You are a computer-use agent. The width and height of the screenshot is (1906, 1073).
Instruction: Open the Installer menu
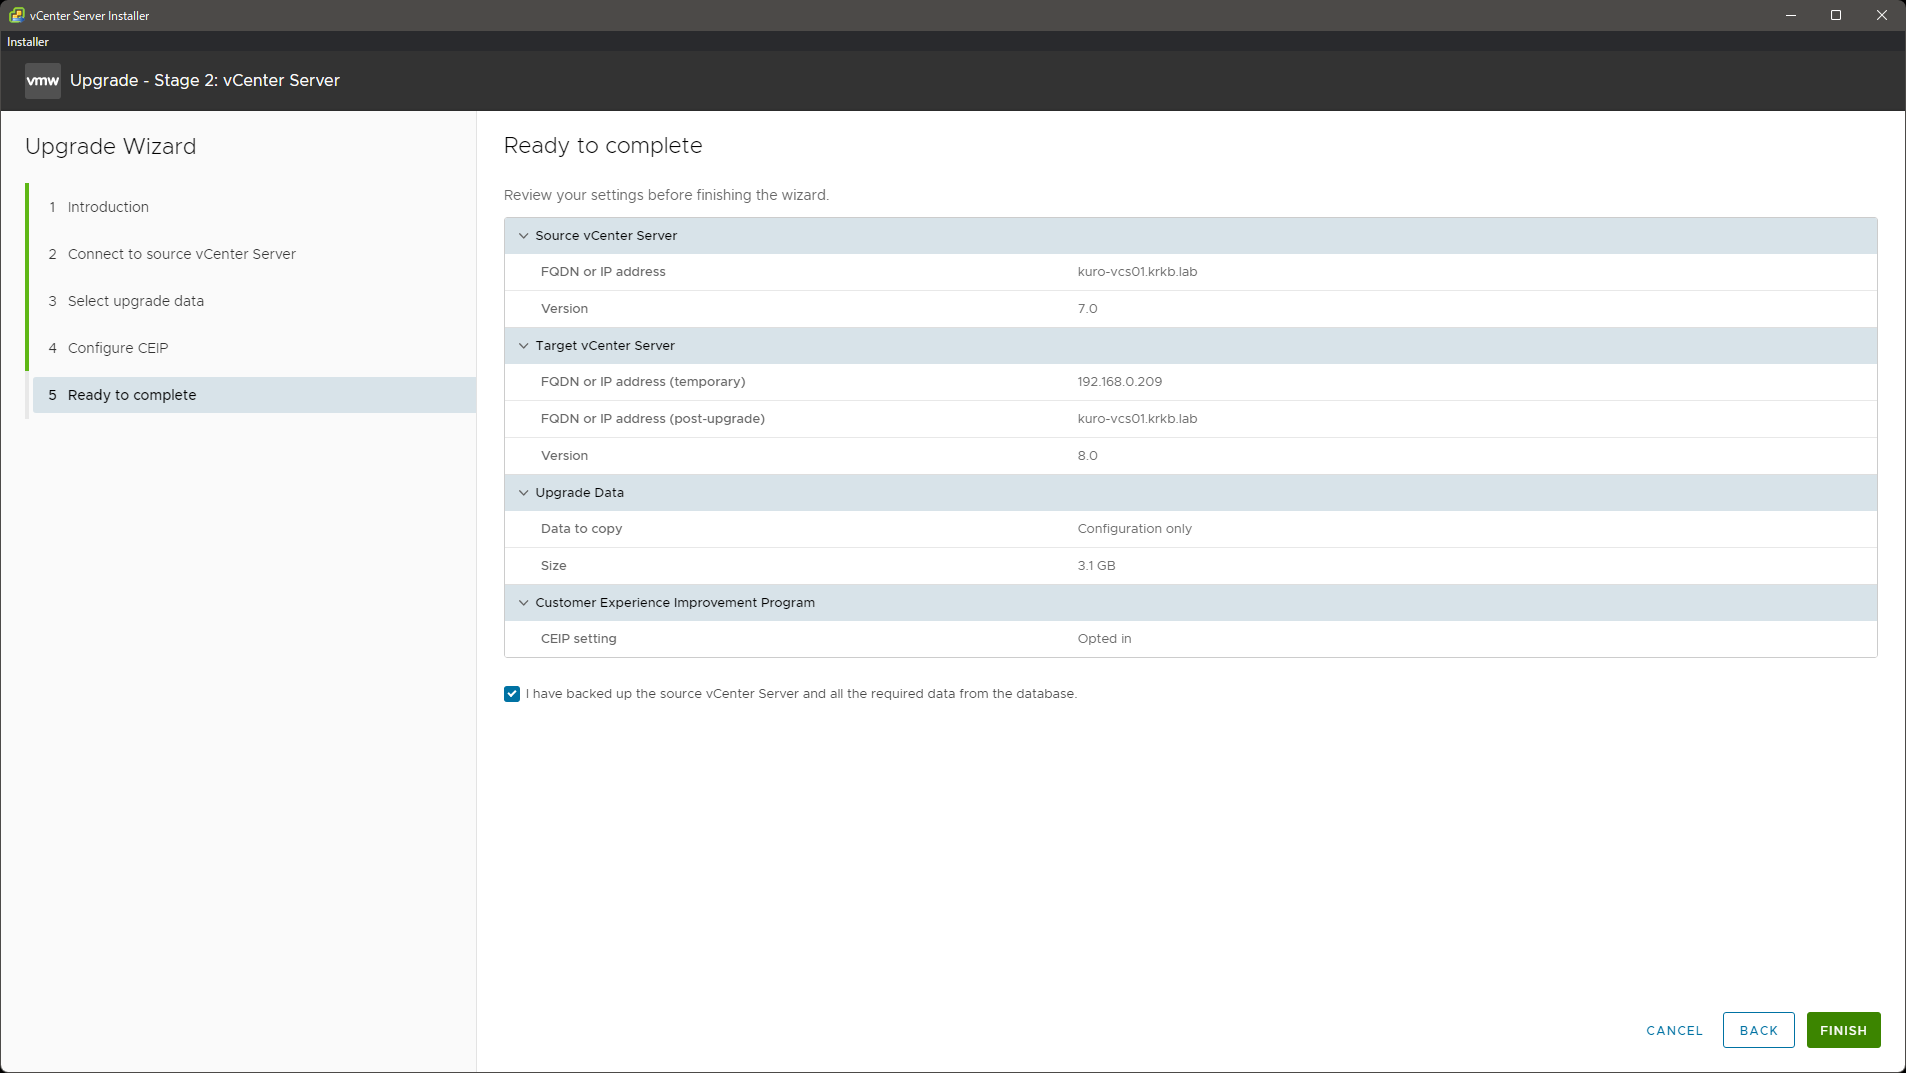coord(28,42)
